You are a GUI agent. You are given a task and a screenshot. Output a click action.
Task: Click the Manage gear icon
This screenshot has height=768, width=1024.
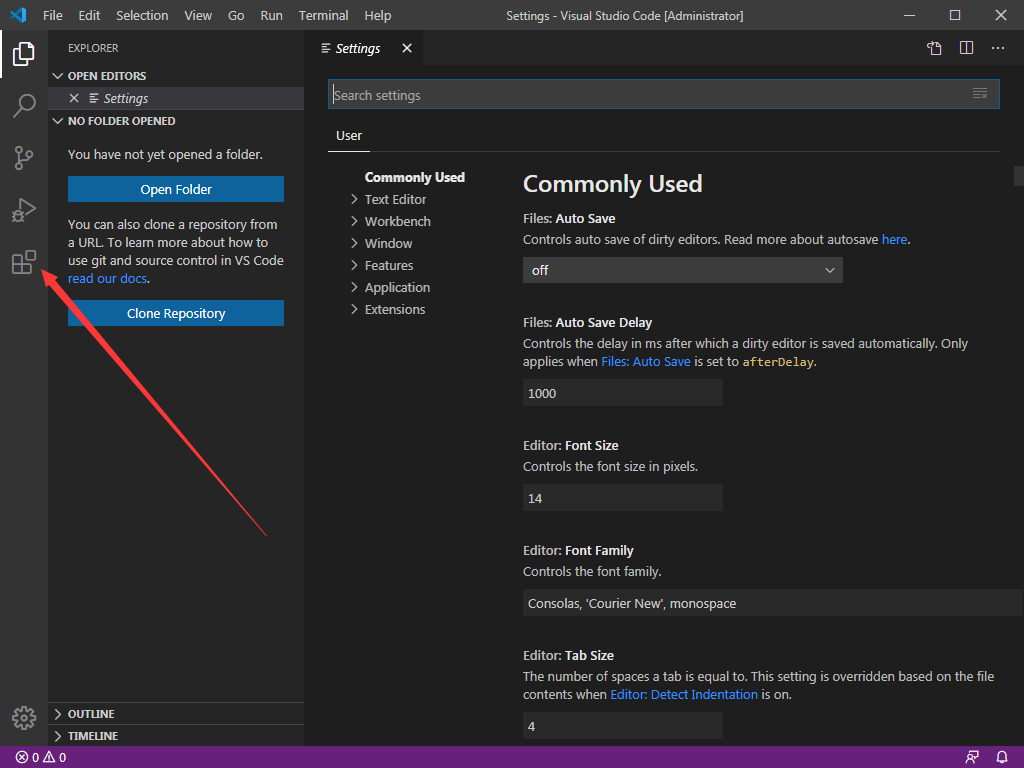23,717
